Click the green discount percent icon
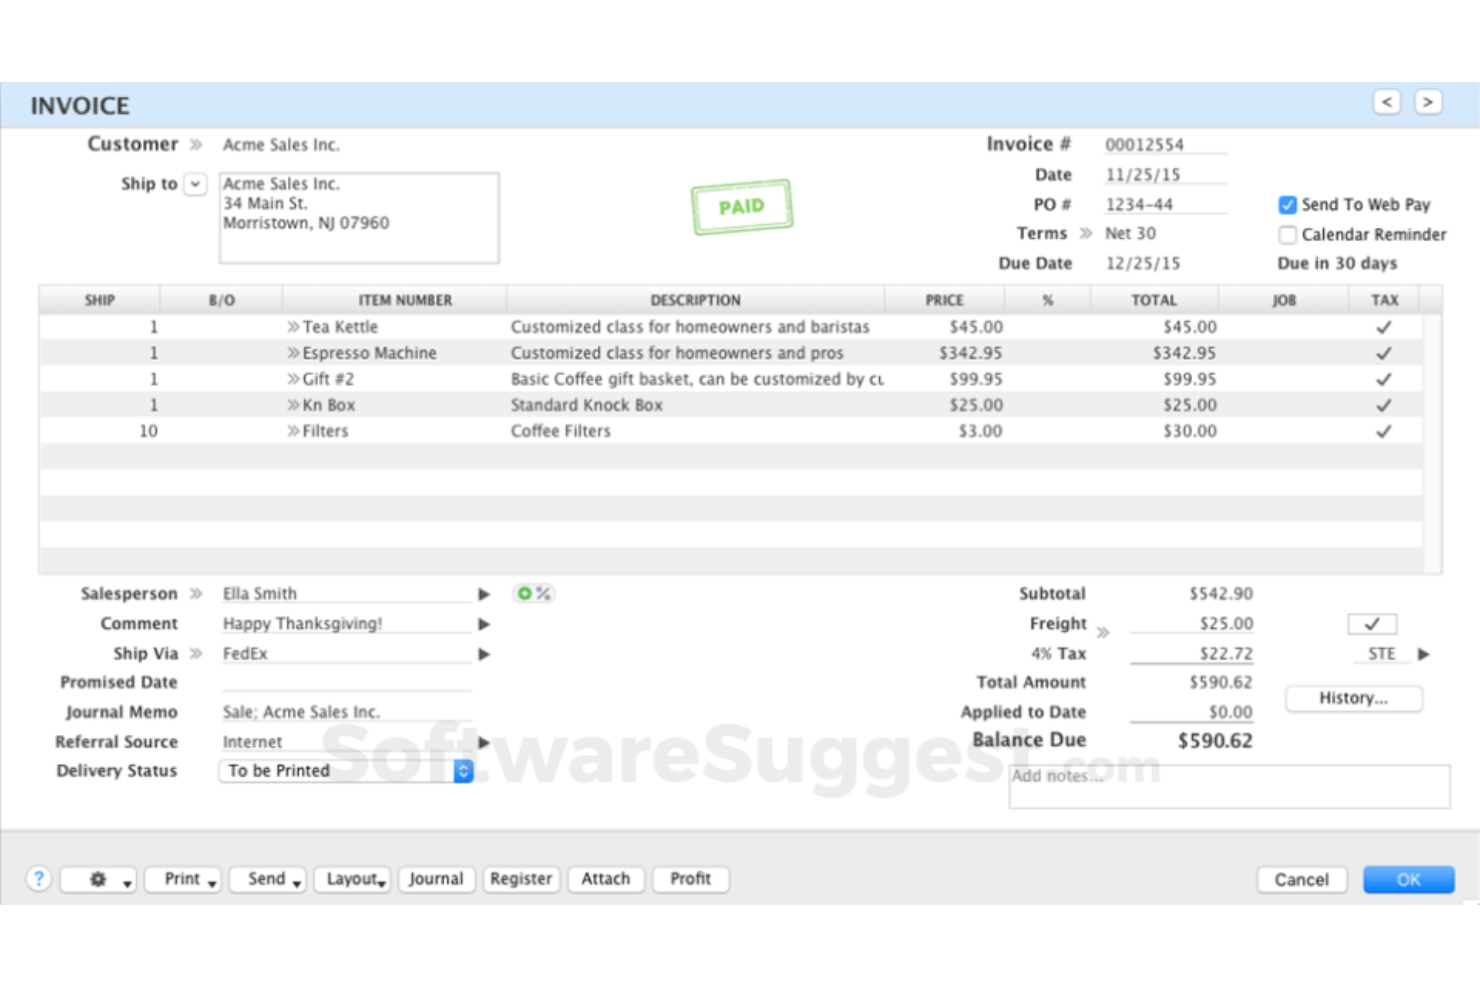1480x987 pixels. (x=533, y=593)
